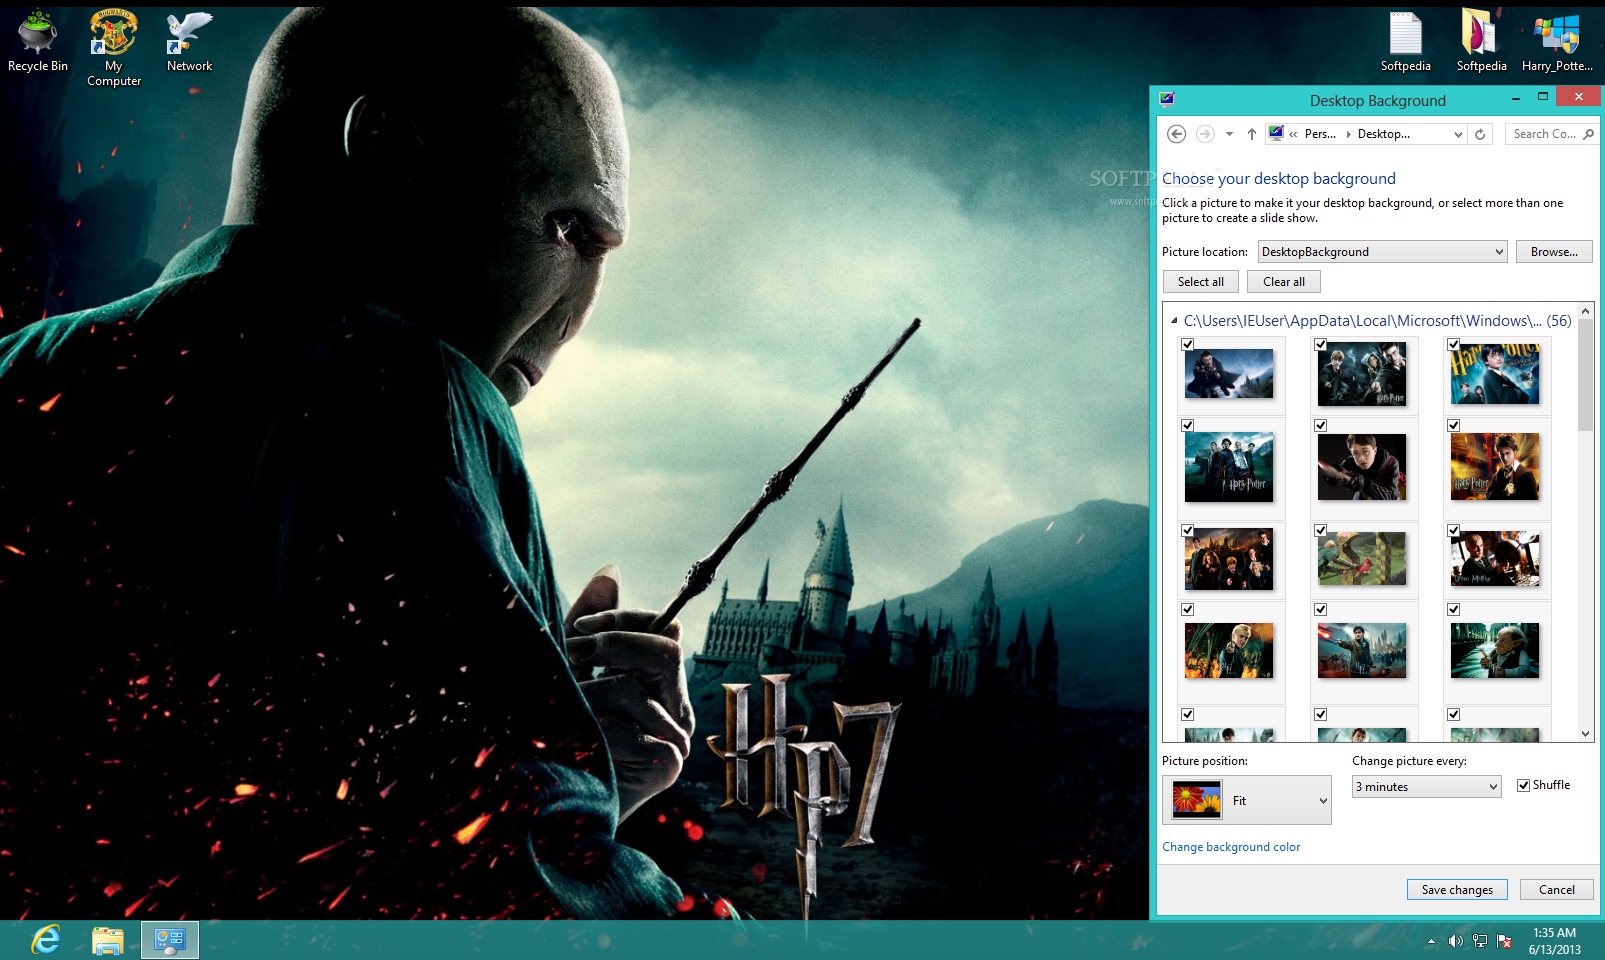Uncheck the teal Harry Potter group wallpaper
Screen dimensions: 1605x960
tap(1187, 425)
